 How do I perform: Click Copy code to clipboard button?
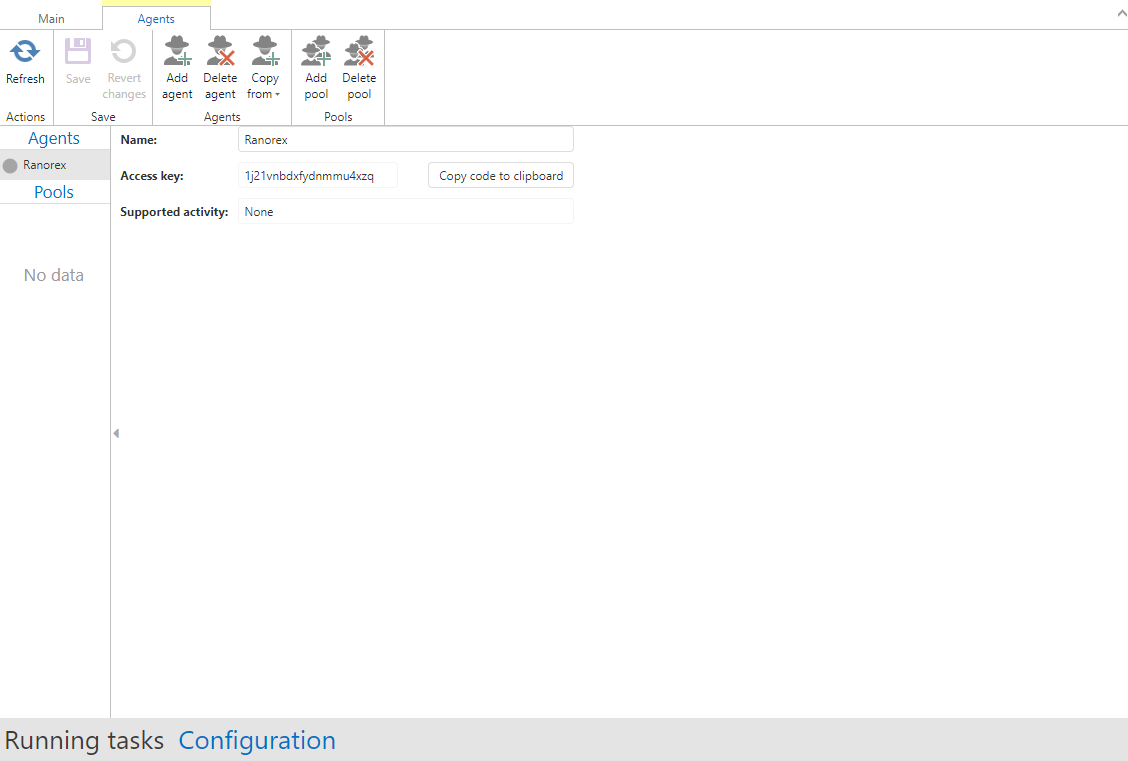500,176
